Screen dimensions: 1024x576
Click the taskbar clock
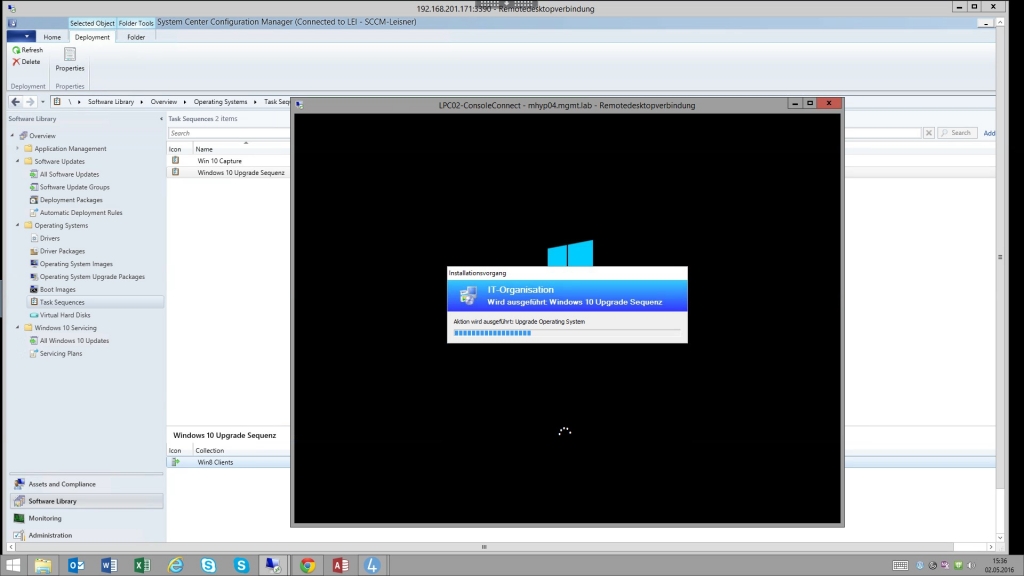point(999,566)
